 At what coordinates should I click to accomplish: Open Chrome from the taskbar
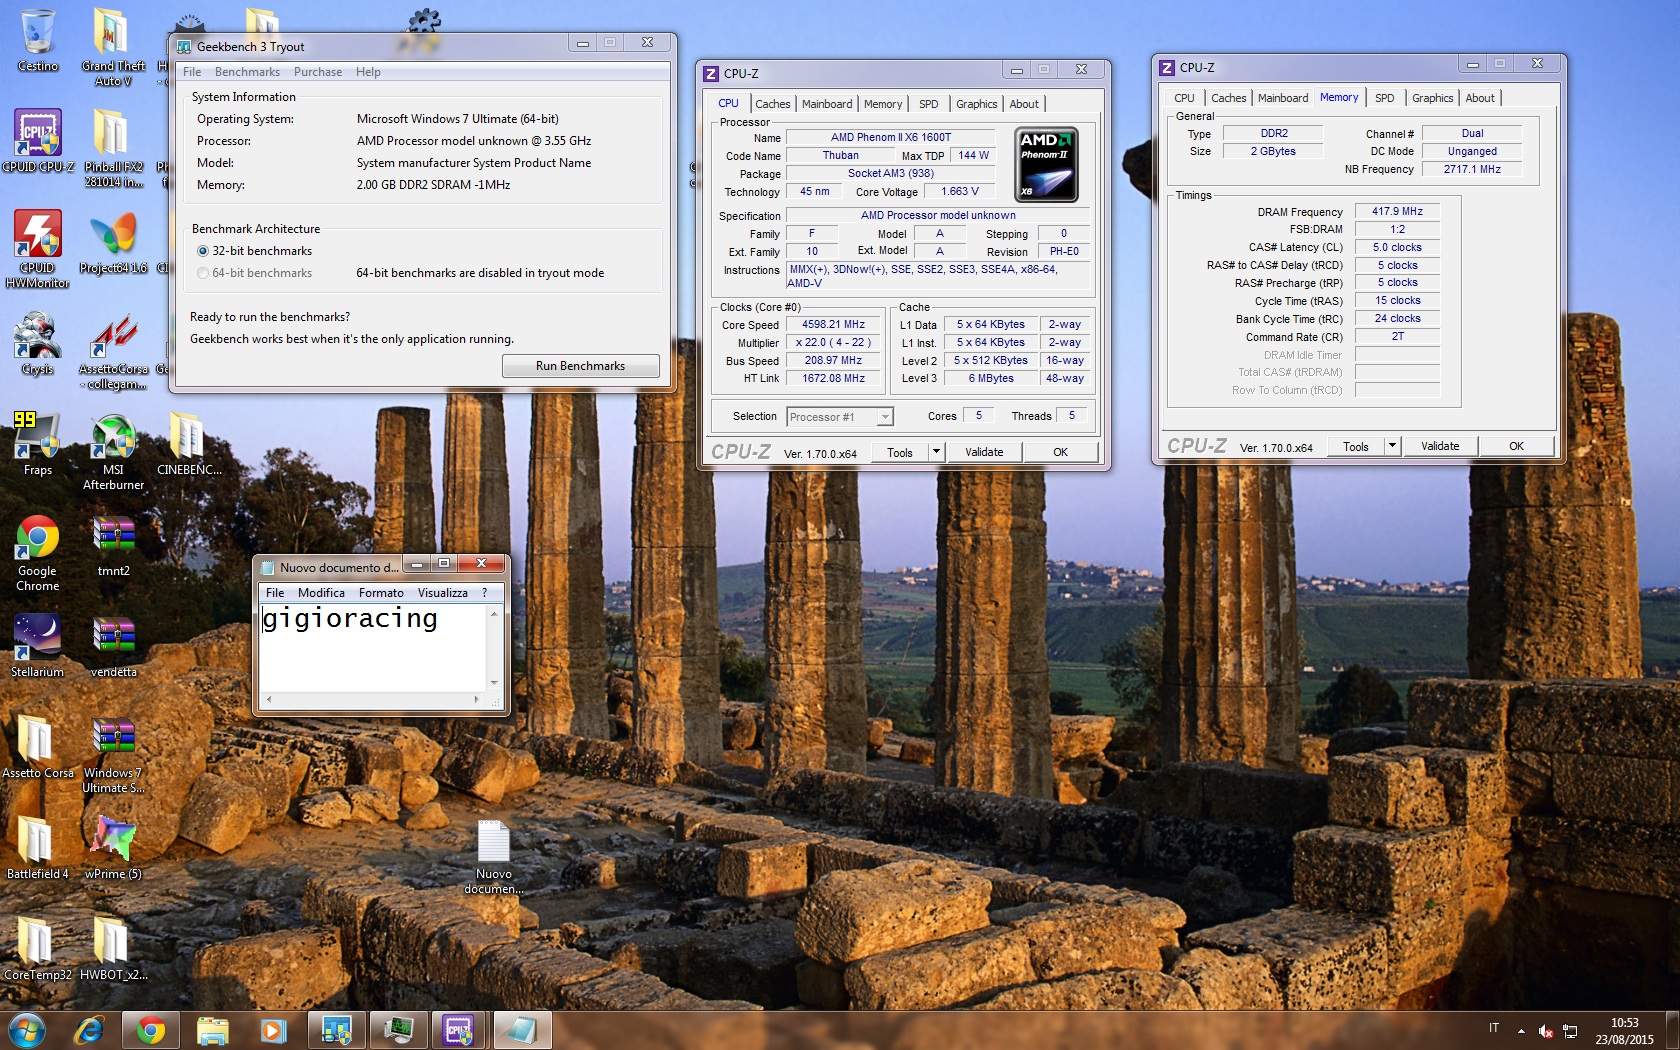coord(151,1029)
